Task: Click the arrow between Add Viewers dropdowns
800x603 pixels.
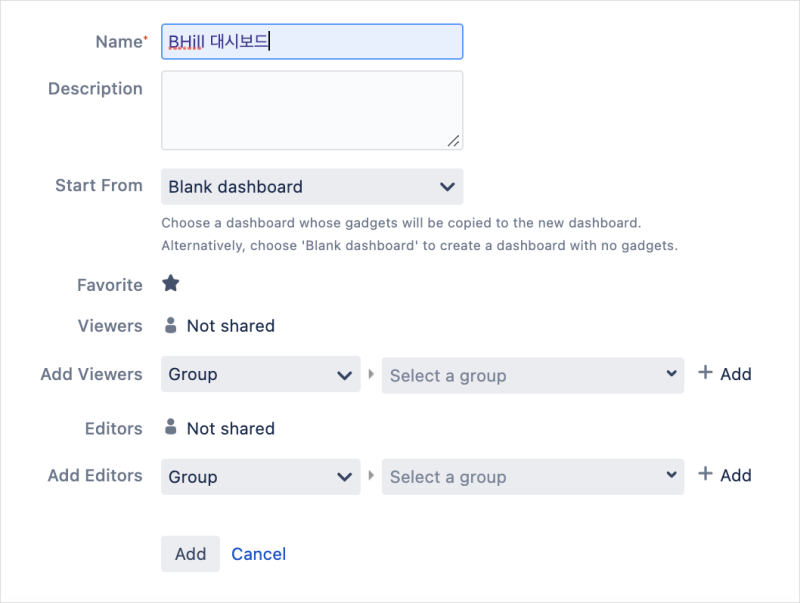Action: point(371,374)
